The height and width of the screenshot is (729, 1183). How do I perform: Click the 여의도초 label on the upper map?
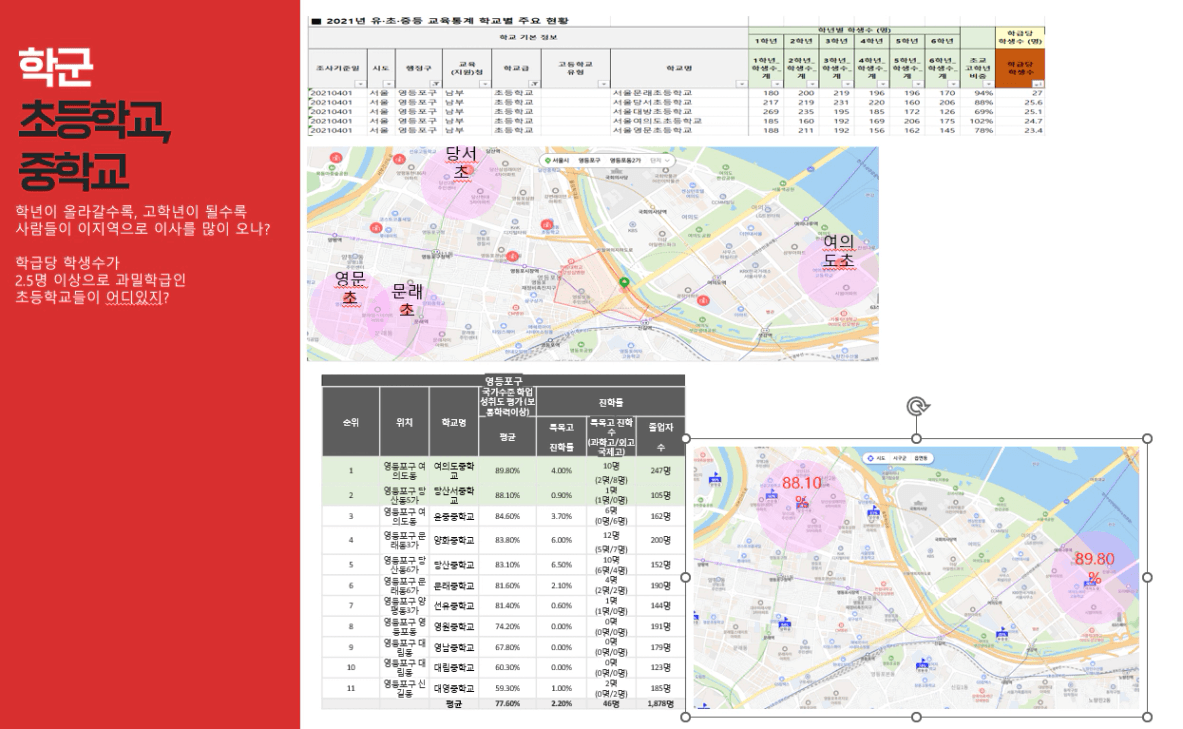coord(838,251)
